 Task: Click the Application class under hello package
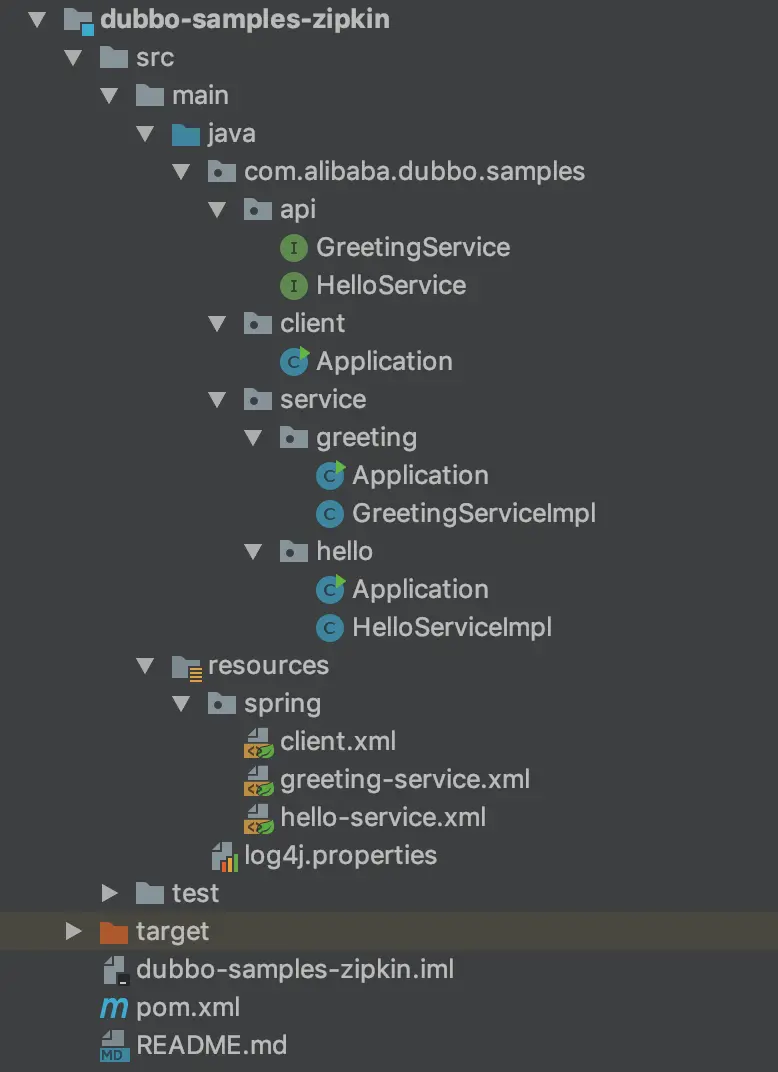(420, 589)
